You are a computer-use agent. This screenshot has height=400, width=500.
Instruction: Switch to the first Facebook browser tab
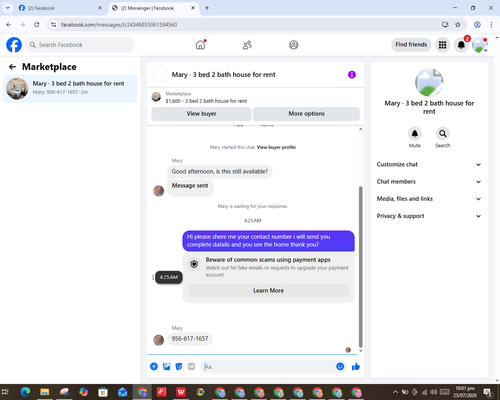pos(60,8)
